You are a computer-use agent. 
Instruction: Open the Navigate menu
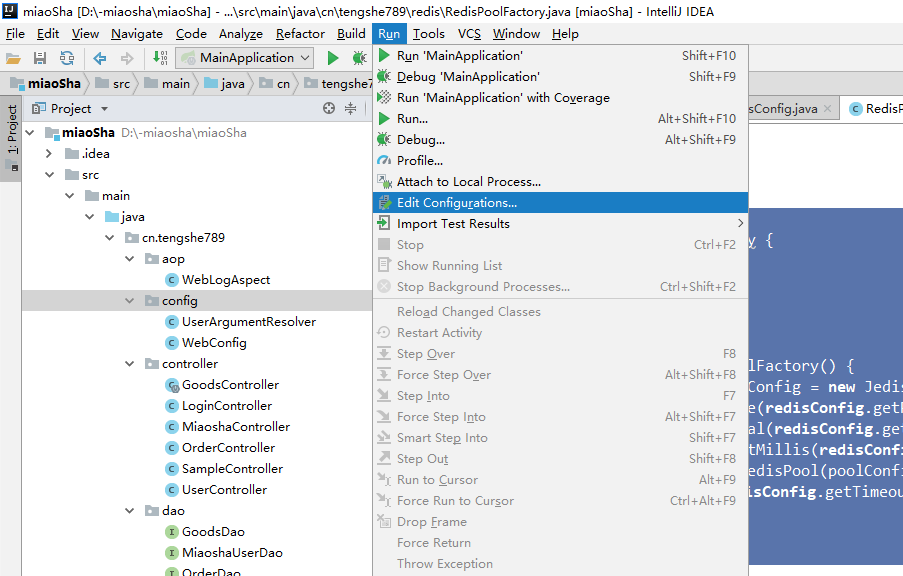pos(137,34)
